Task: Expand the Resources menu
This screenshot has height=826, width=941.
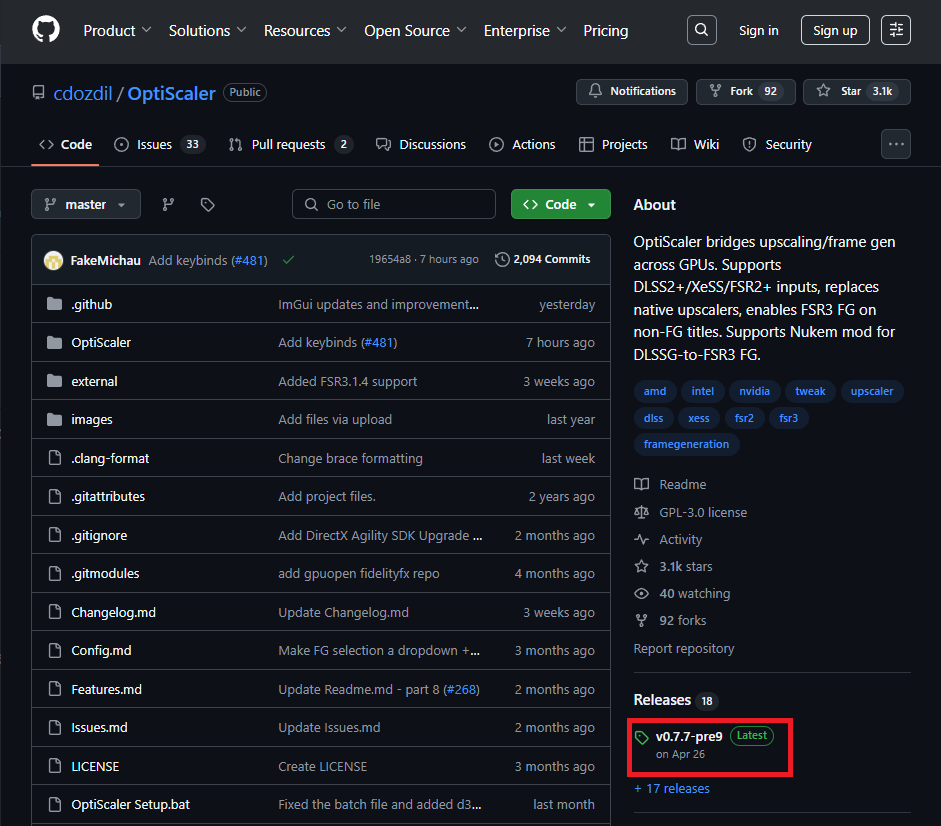Action: click(x=305, y=31)
